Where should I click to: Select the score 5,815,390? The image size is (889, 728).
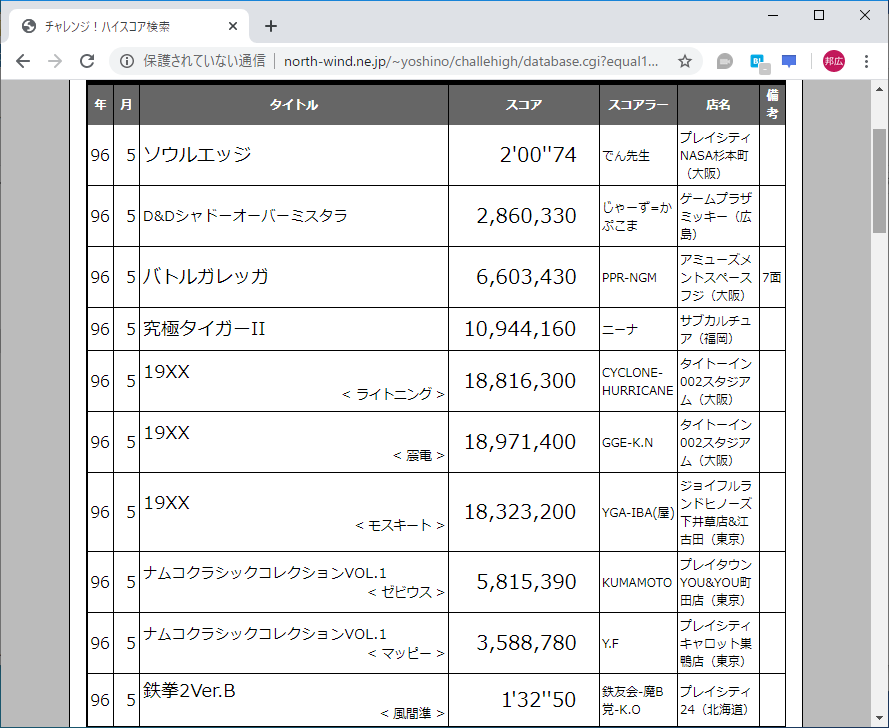[x=526, y=582]
